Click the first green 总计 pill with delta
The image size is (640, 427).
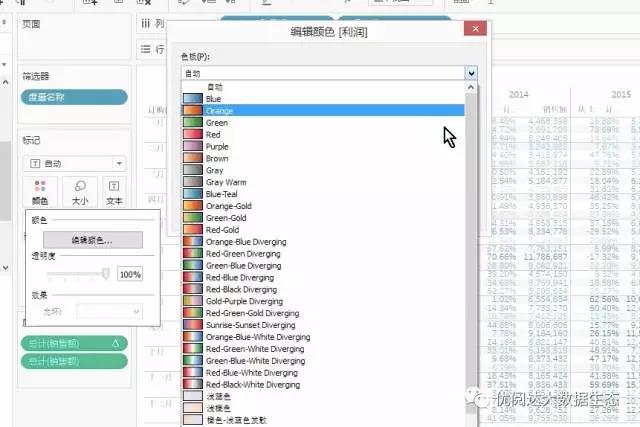(74, 343)
